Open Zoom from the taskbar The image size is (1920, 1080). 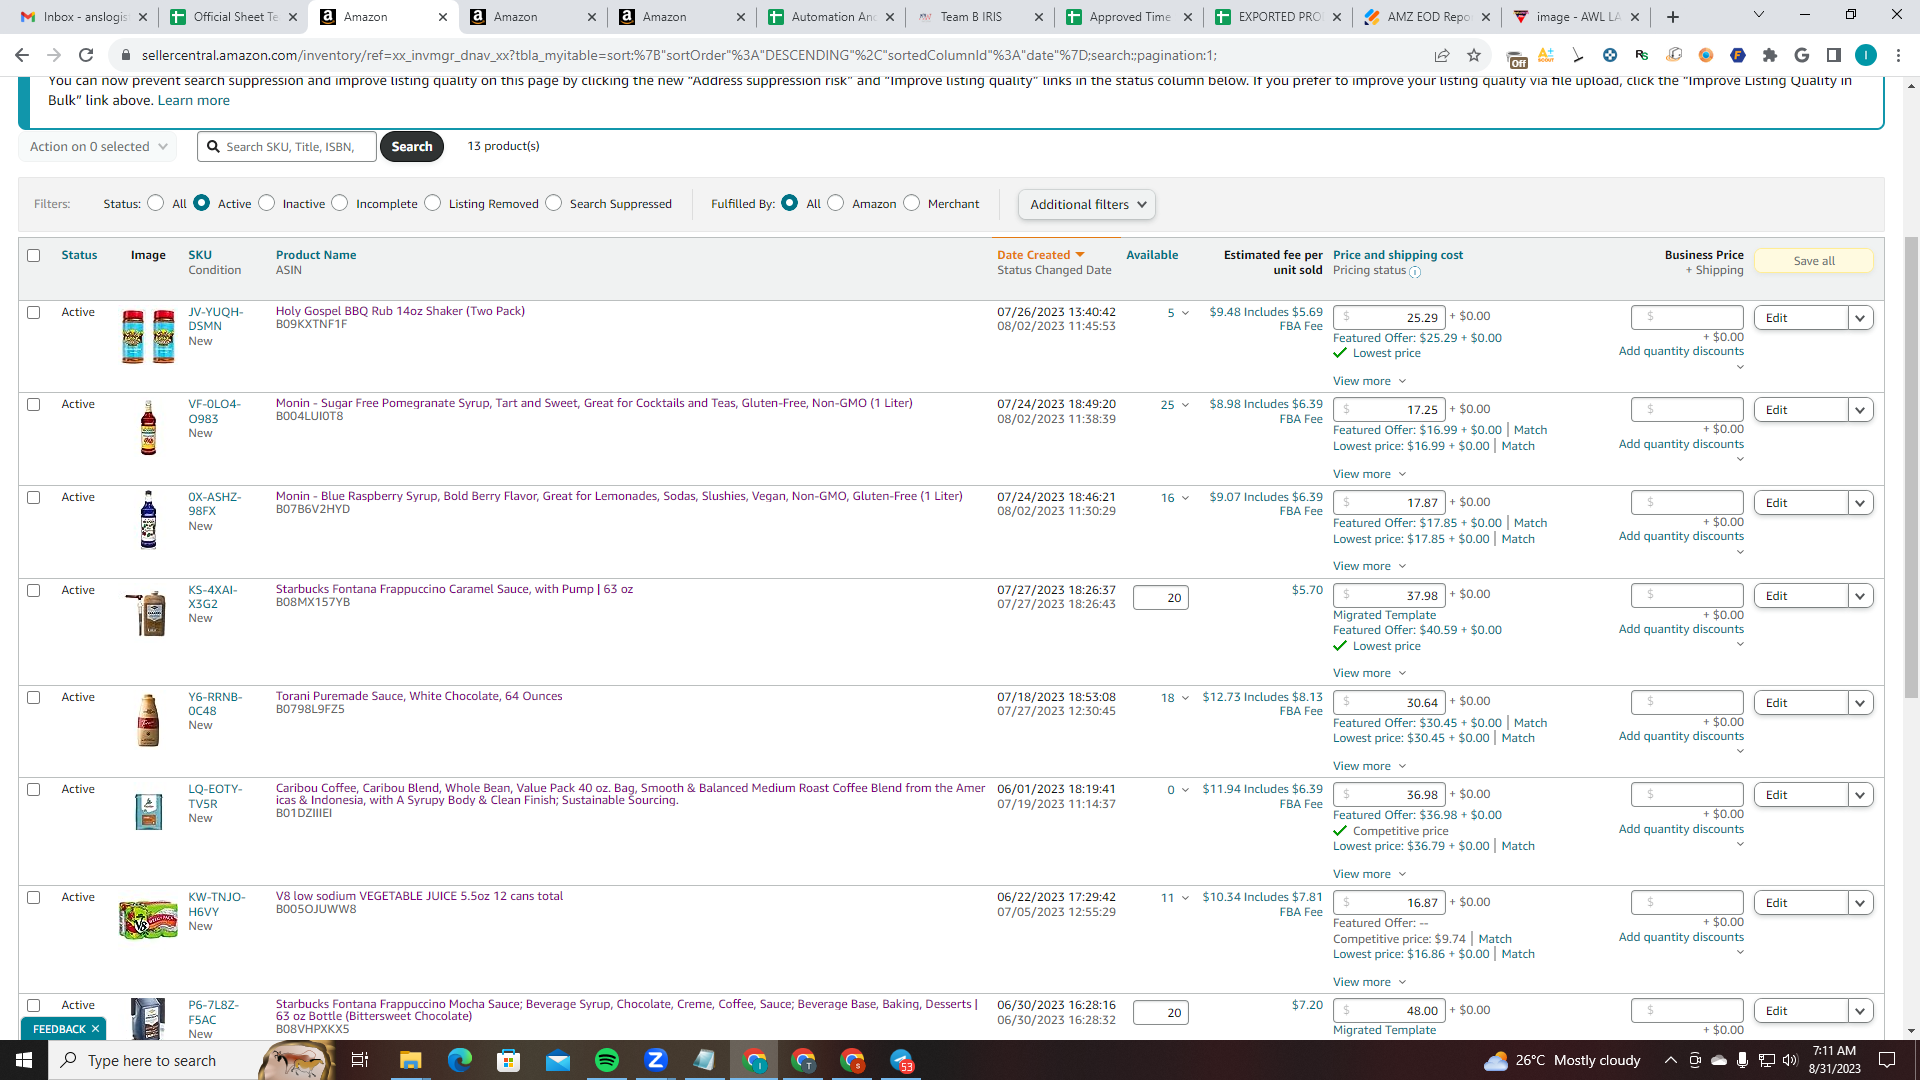656,1060
